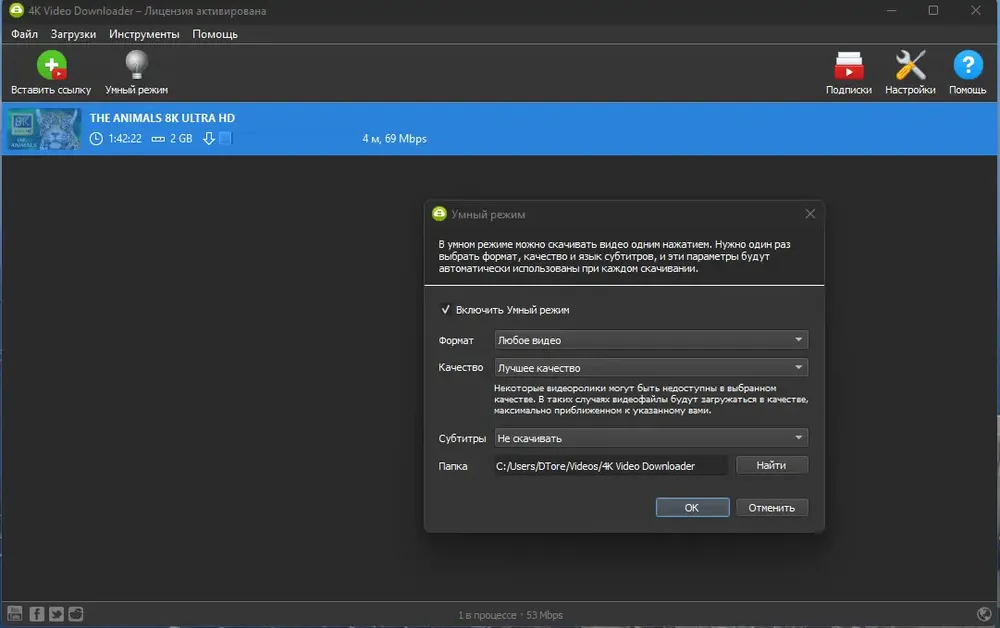Screen dimensions: 1000x628
Task: Stop the download using the square button
Action: pyautogui.click(x=225, y=138)
